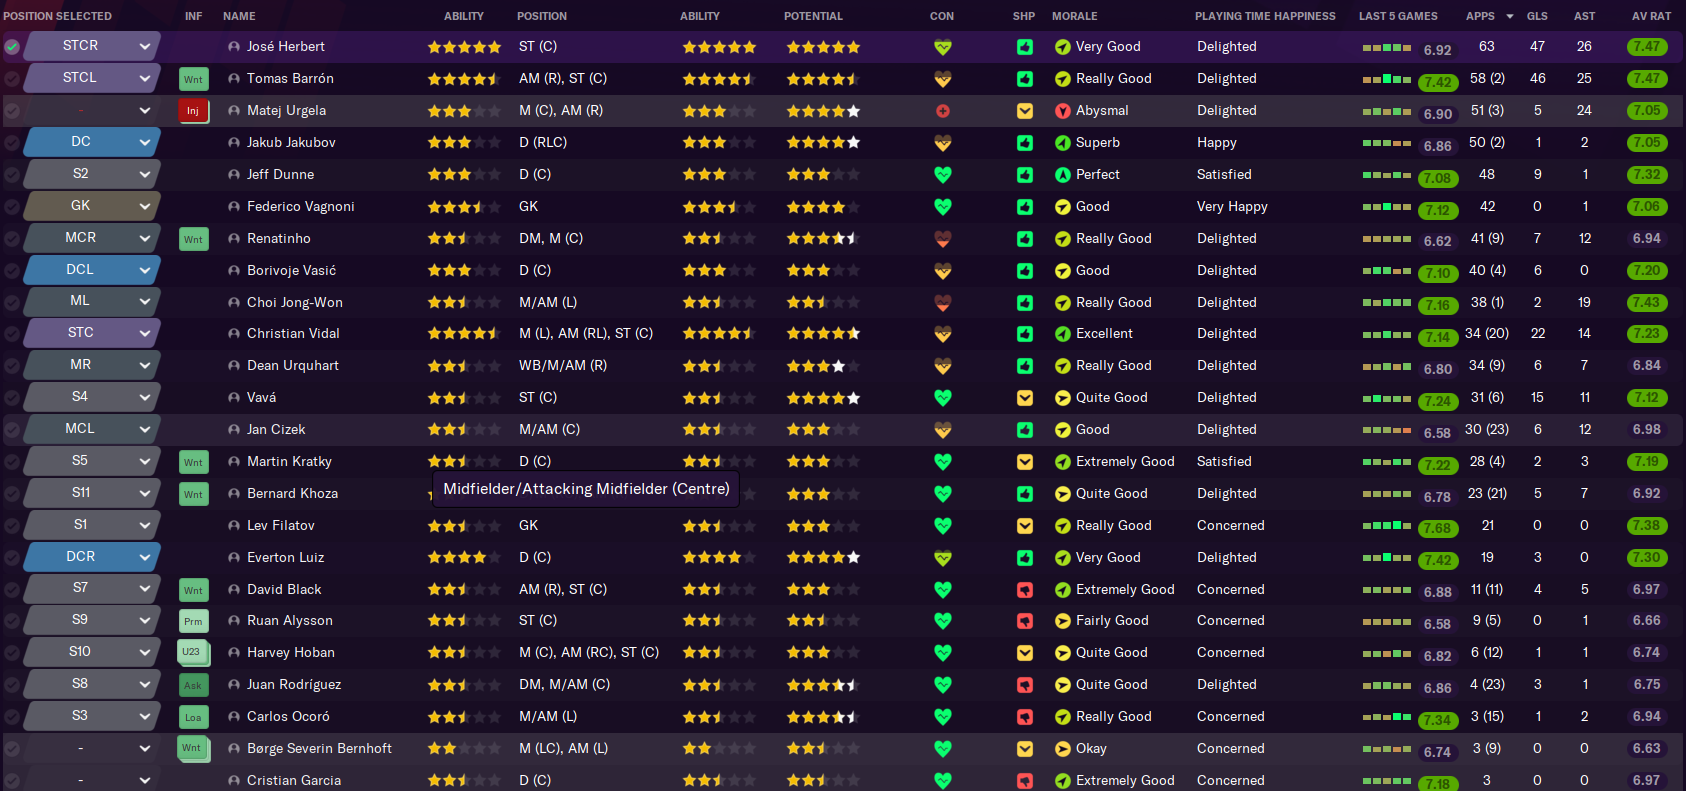This screenshot has width=1686, height=791.
Task: Click the 7.43 average rating badge for Choi Jong-Won
Action: click(x=1646, y=302)
